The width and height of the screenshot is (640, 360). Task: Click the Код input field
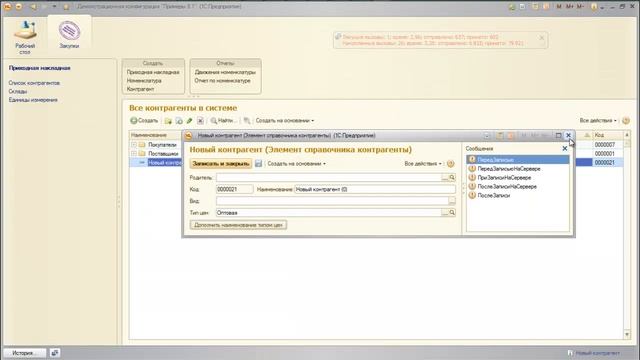coord(235,189)
